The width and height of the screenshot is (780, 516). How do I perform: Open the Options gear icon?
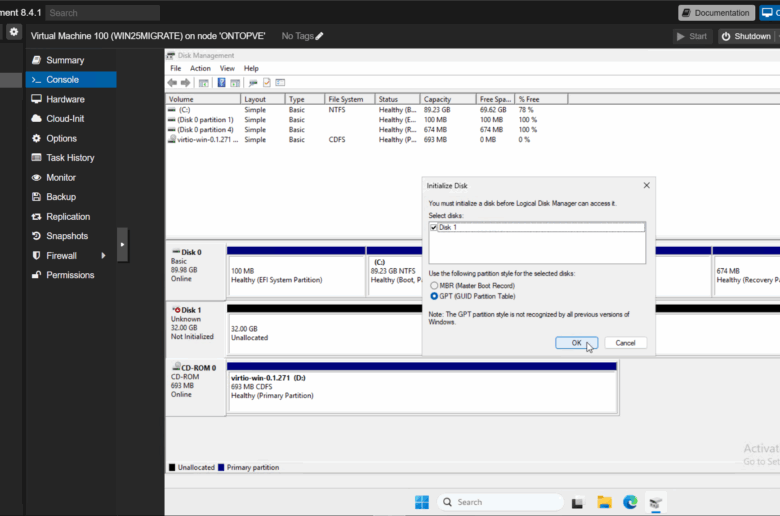click(x=36, y=138)
